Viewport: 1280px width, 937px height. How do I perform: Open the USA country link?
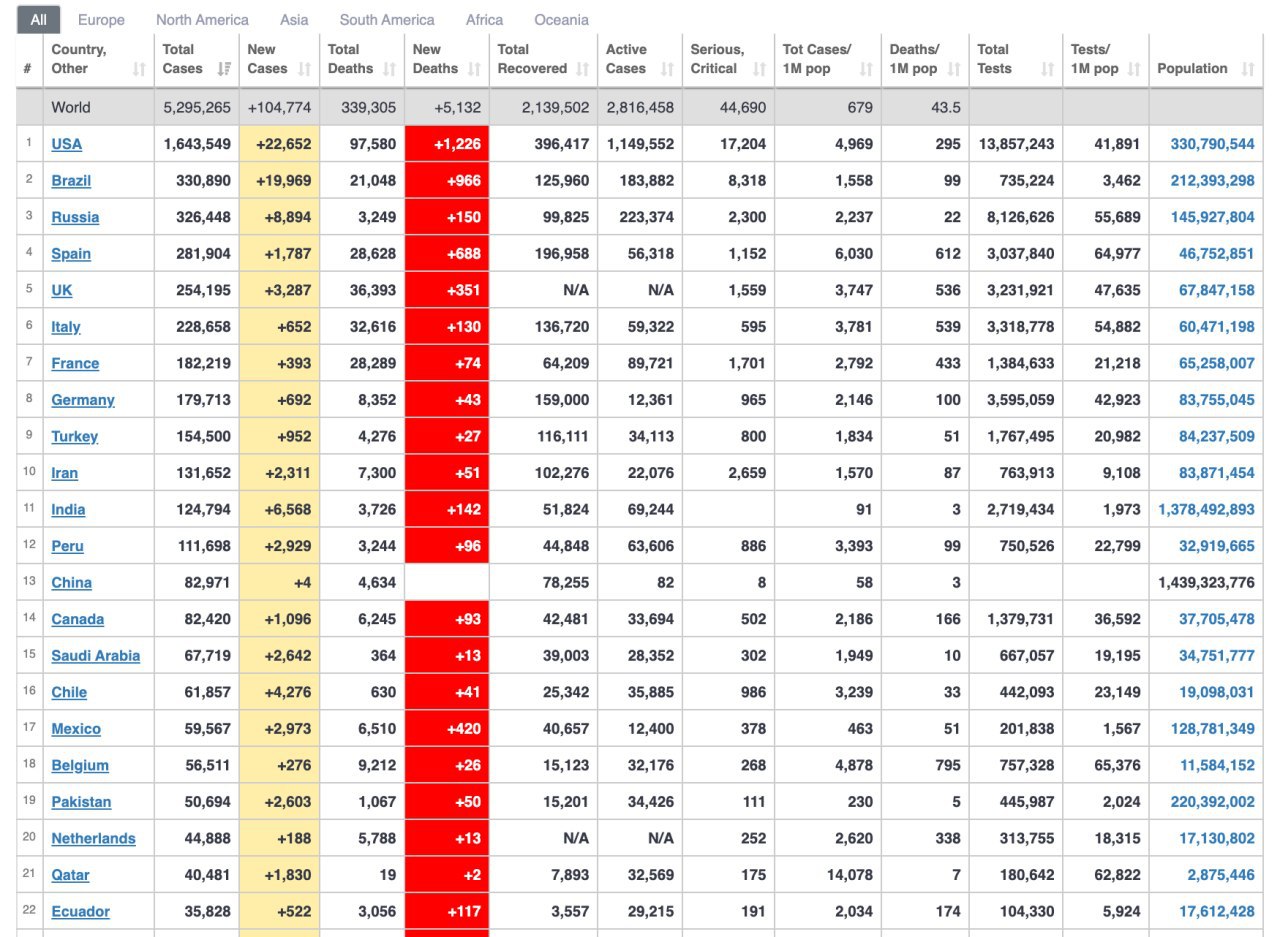pyautogui.click(x=67, y=144)
